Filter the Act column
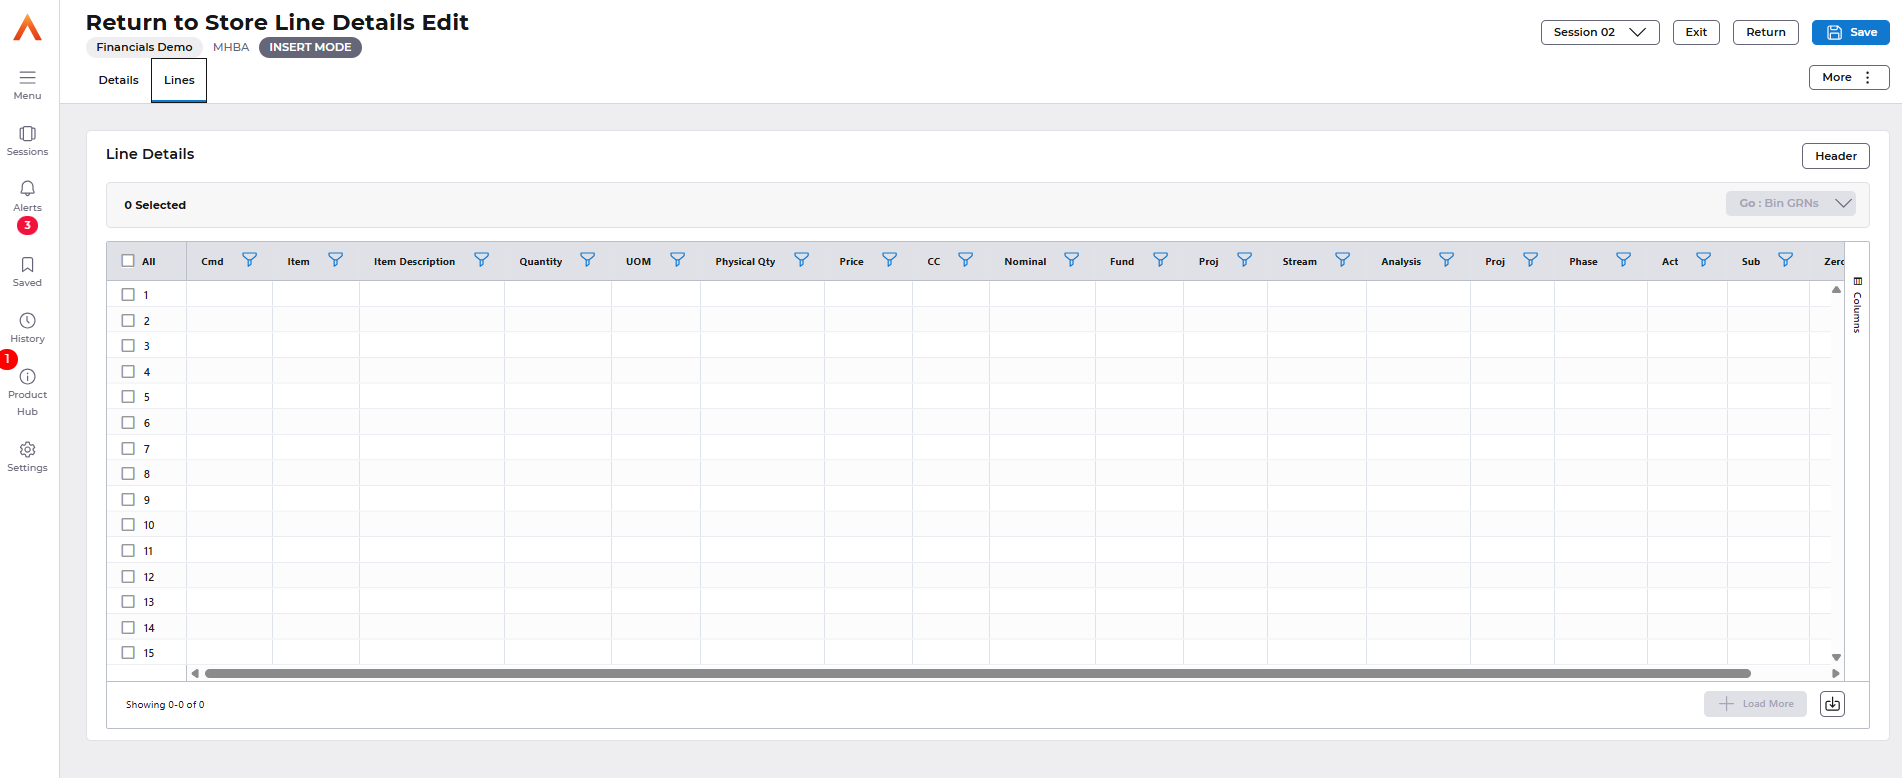 pyautogui.click(x=1704, y=260)
